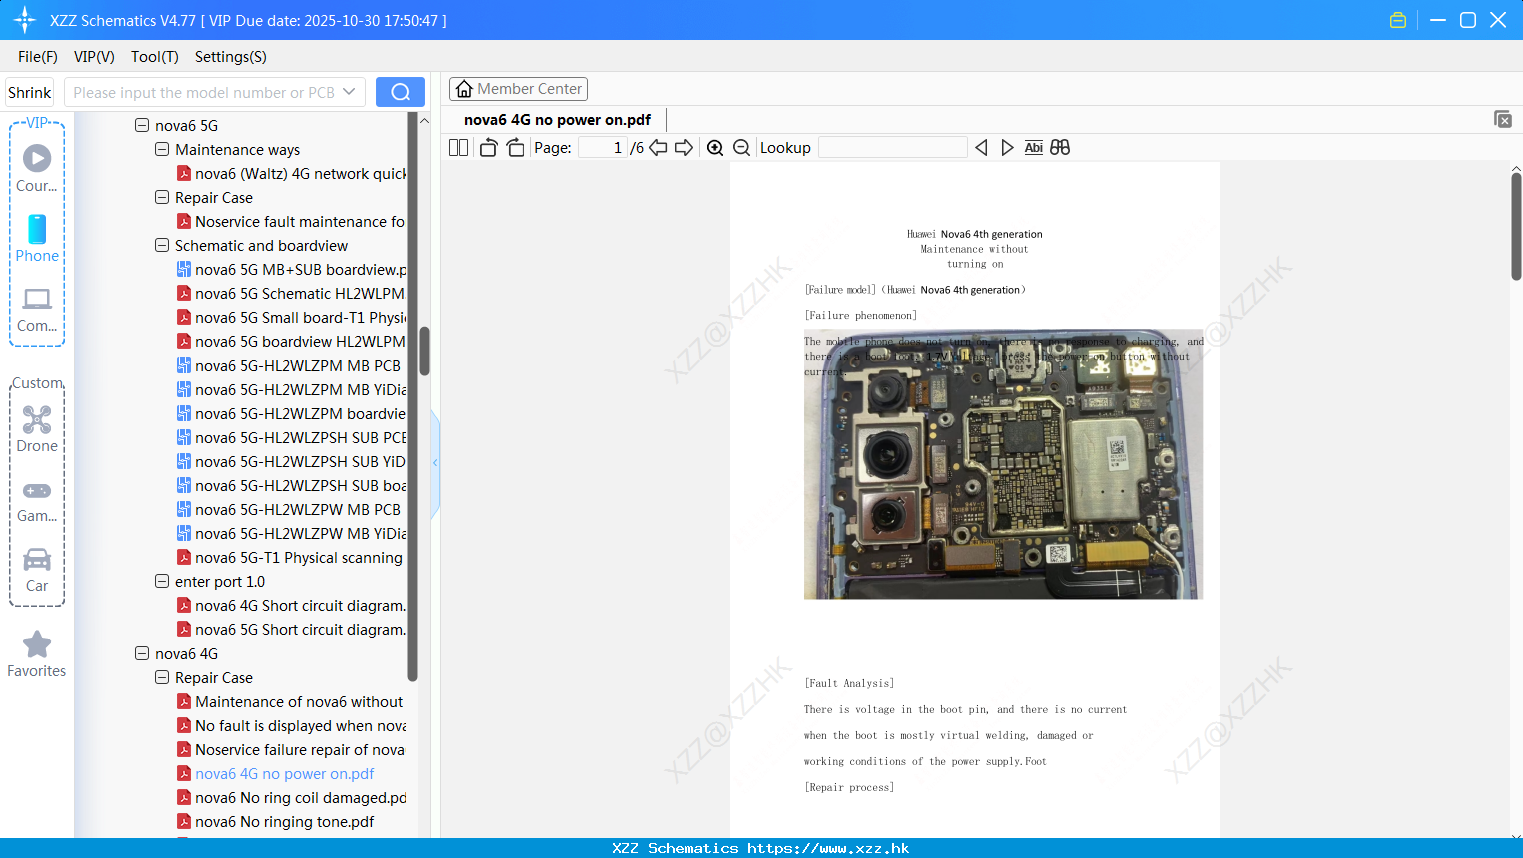Open Noservice fault maintenance file
Viewport: 1523px width, 858px height.
[x=291, y=222]
